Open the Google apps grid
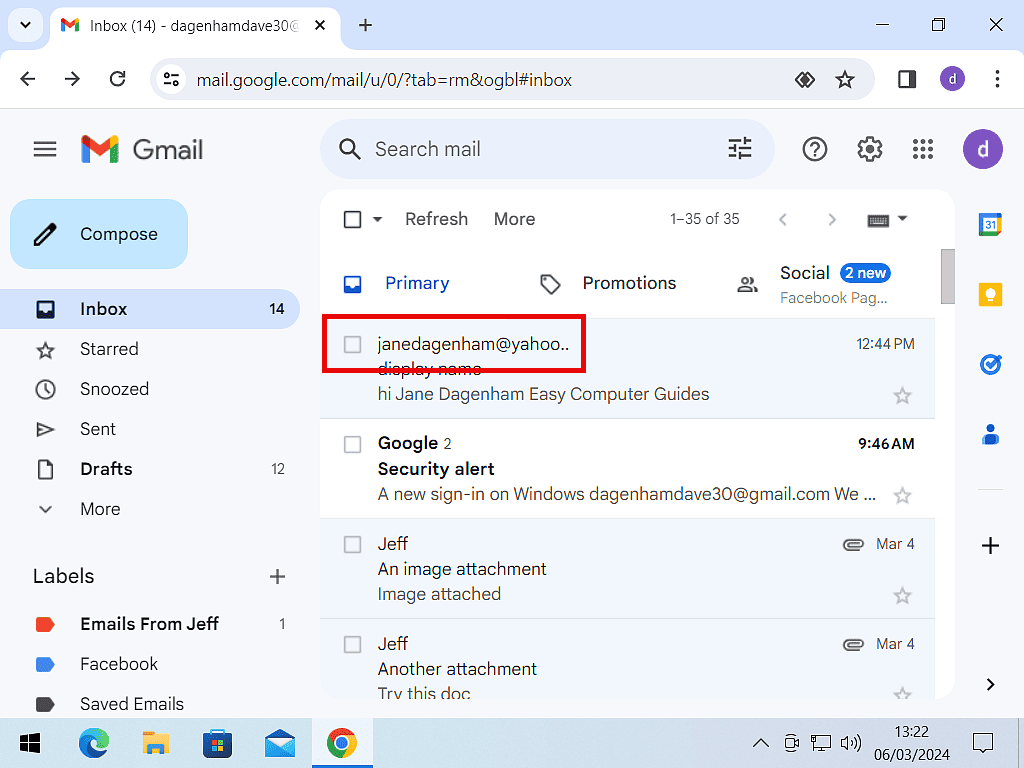This screenshot has width=1024, height=768. click(923, 149)
